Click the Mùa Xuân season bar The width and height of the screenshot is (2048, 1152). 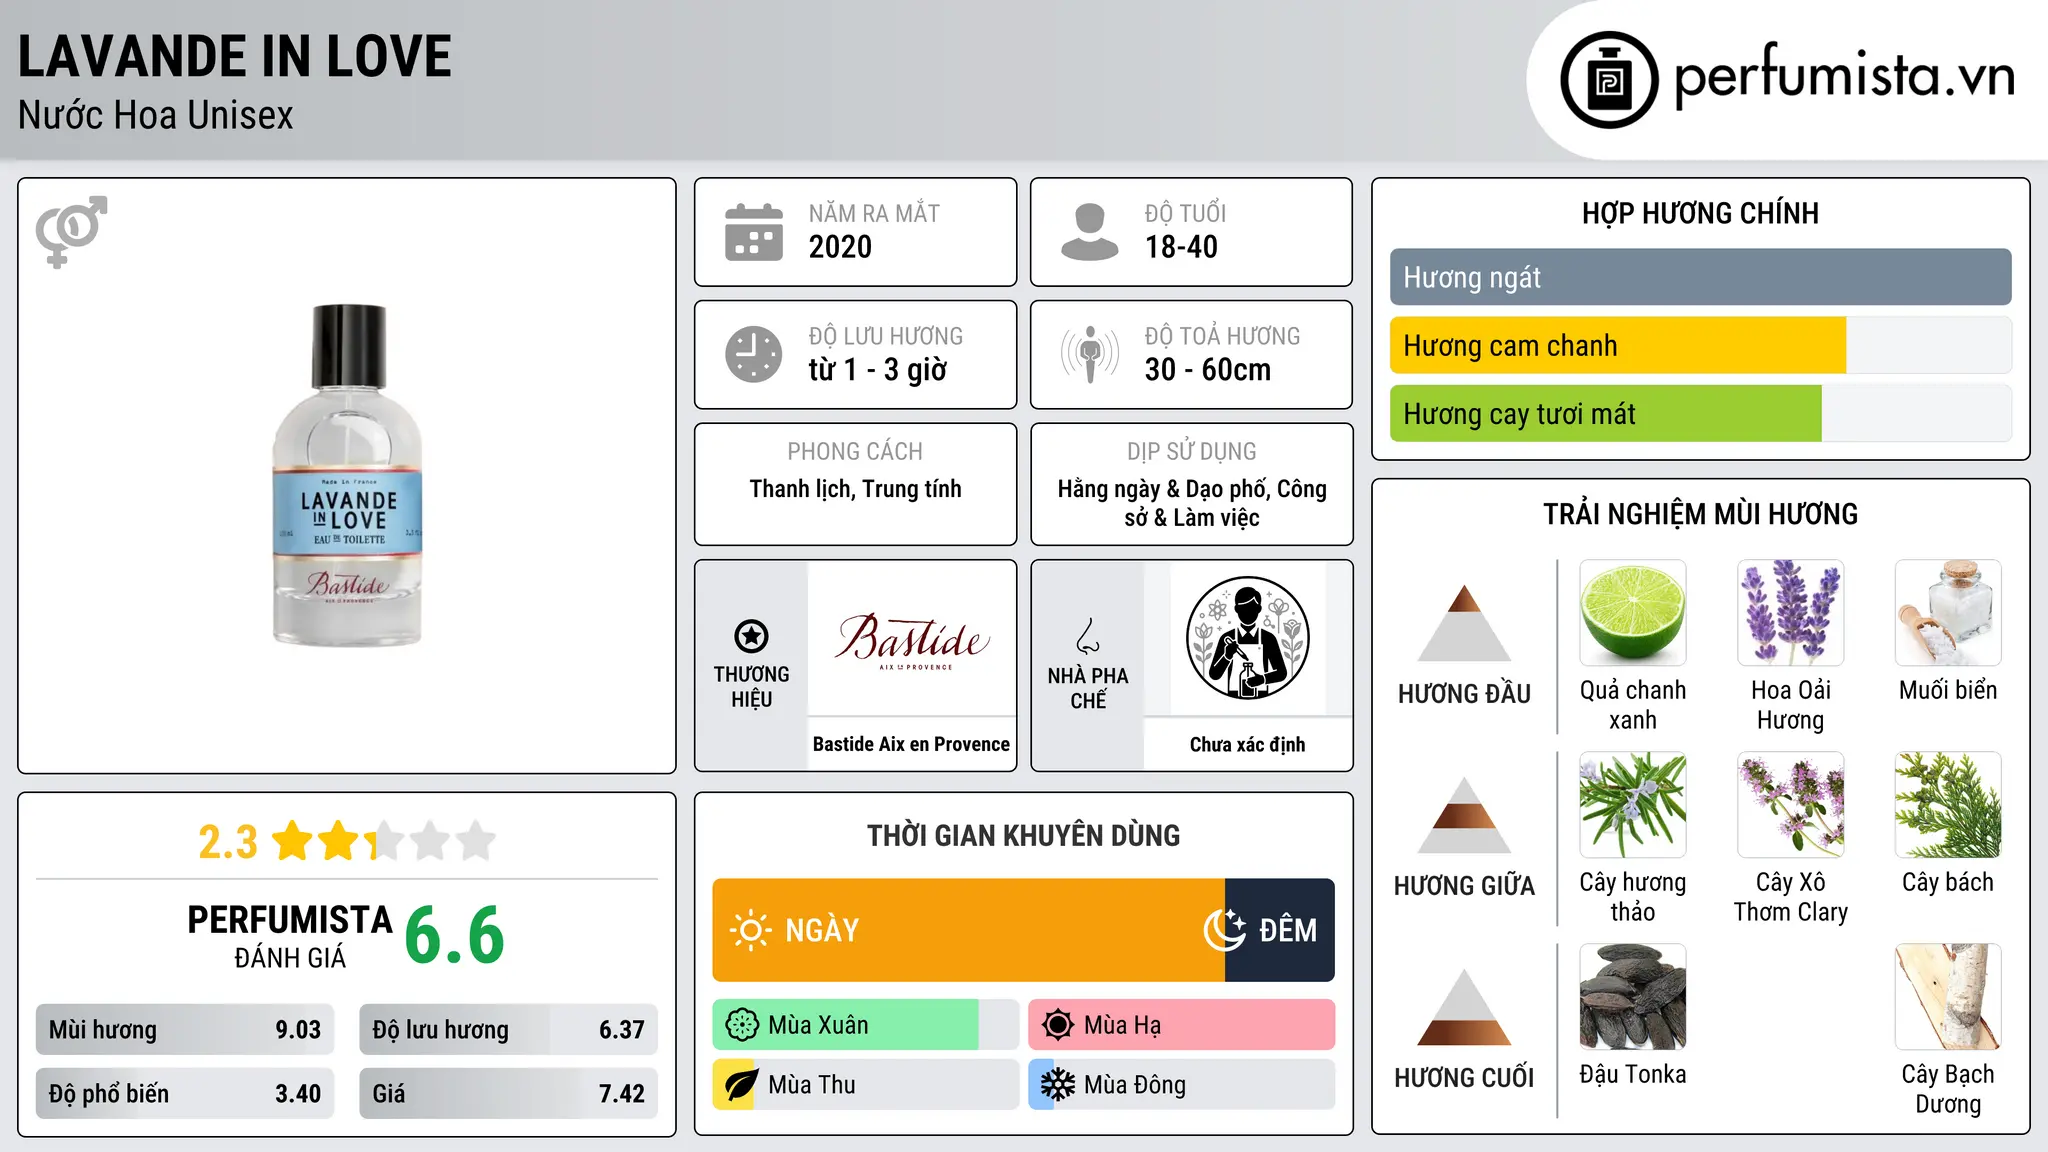865,1025
